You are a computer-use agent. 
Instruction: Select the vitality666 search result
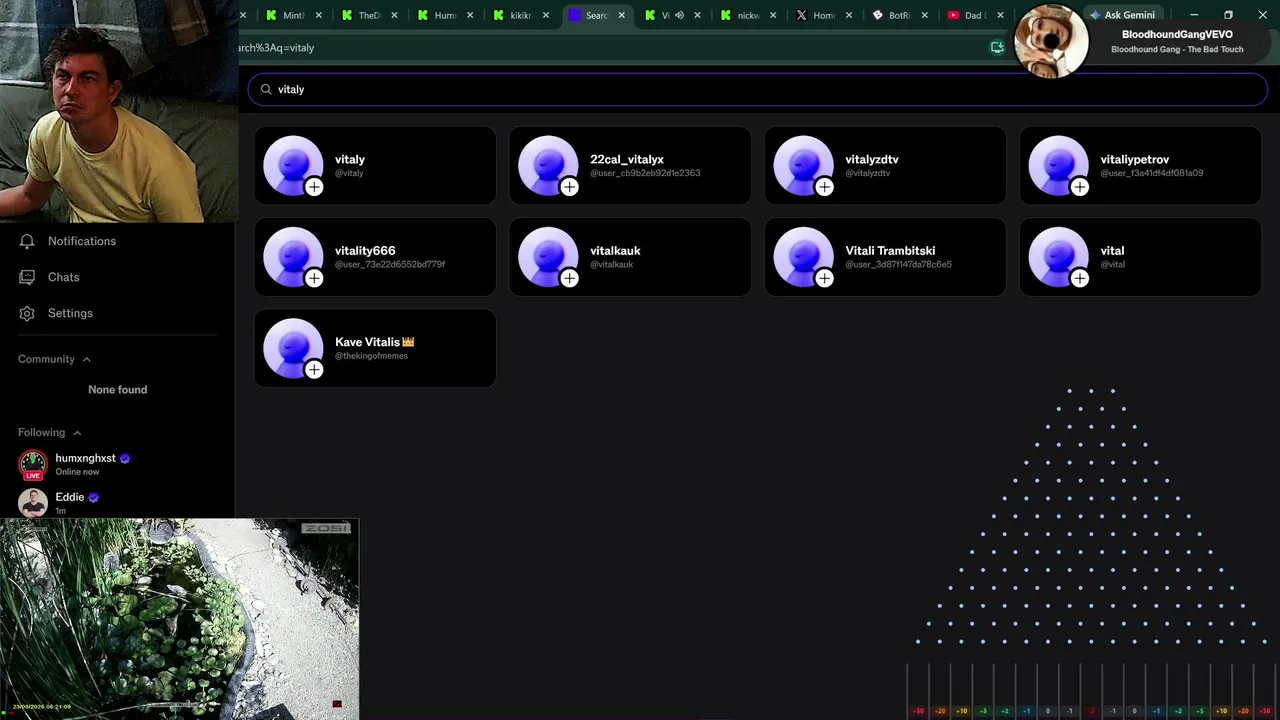[375, 257]
